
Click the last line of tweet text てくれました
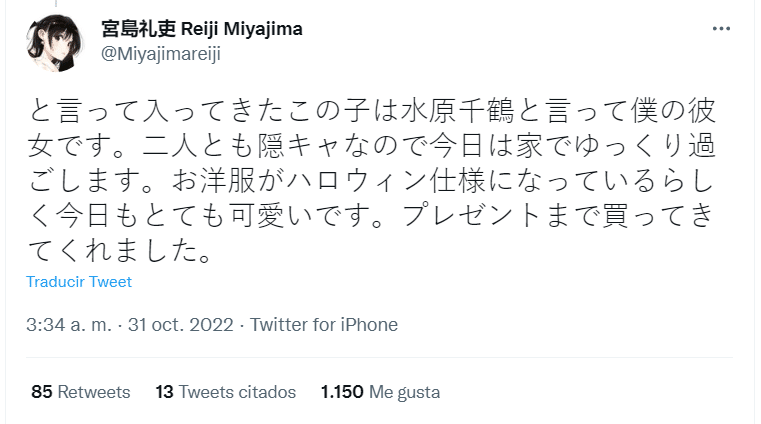point(116,252)
